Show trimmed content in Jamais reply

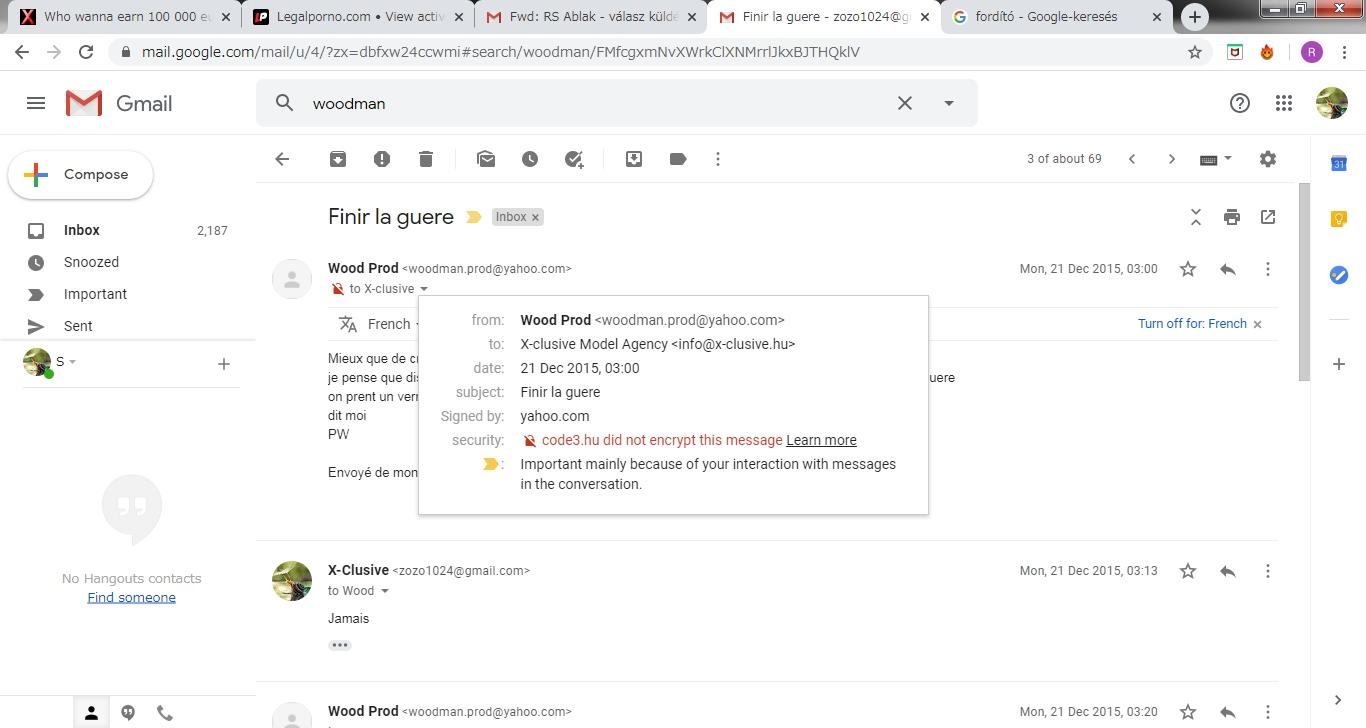click(x=340, y=645)
